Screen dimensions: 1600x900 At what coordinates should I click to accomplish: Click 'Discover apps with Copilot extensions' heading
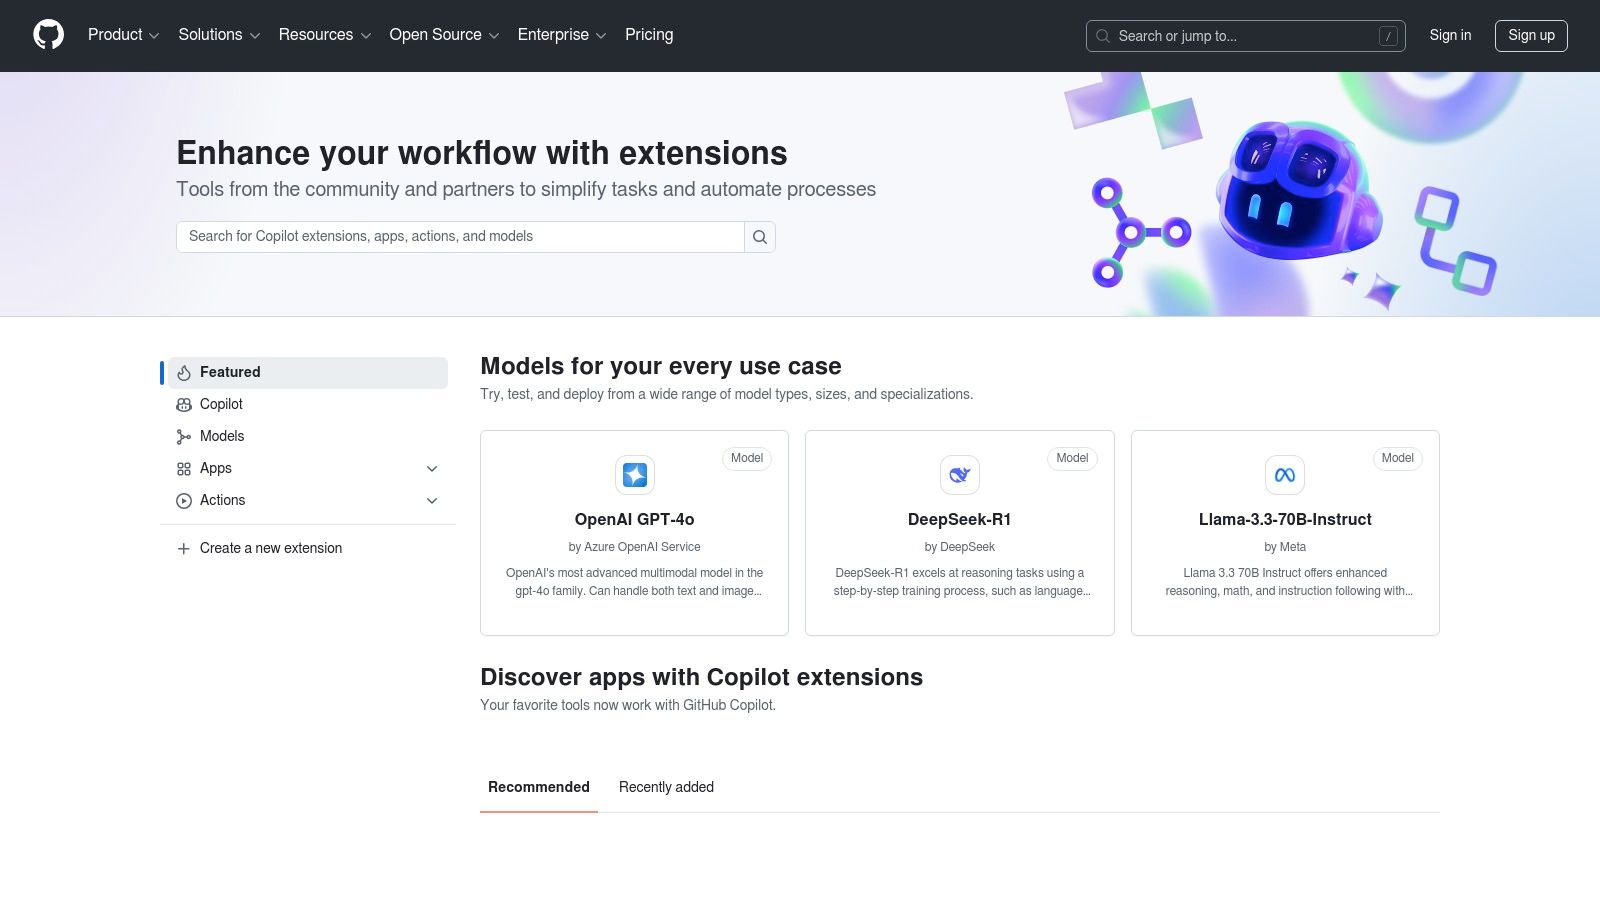click(701, 677)
